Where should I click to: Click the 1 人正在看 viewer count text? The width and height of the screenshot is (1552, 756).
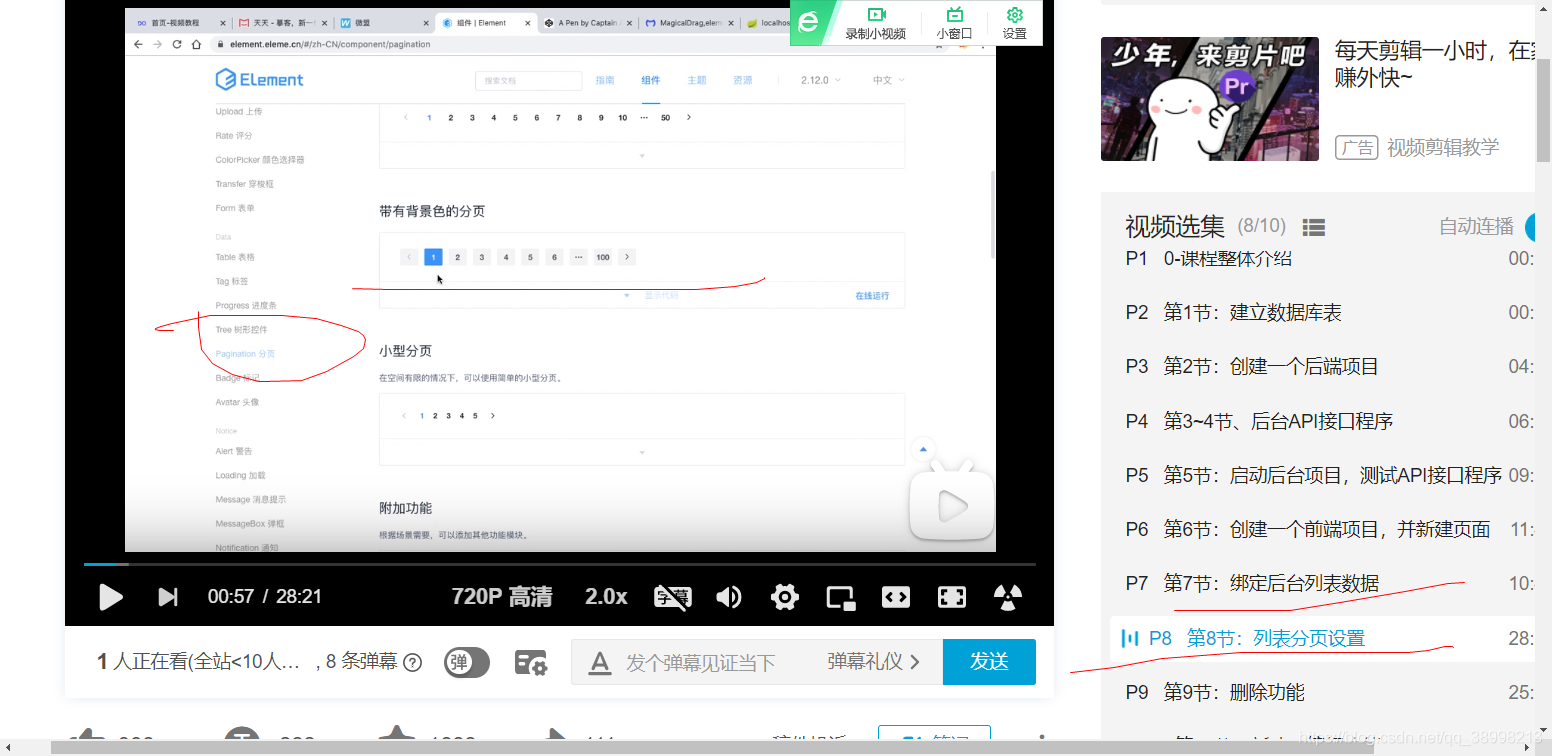point(198,662)
